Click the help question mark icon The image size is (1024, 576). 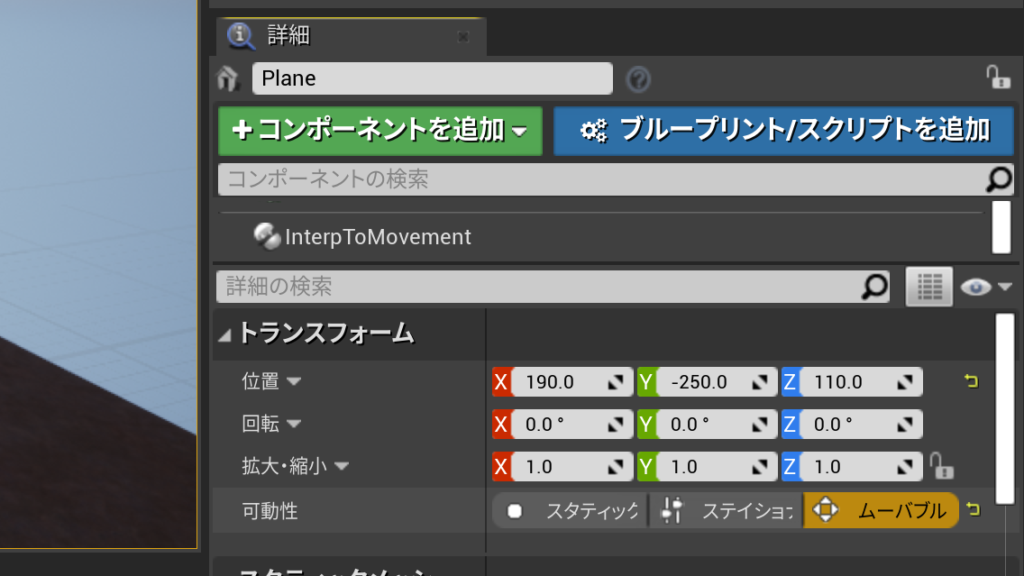point(638,79)
